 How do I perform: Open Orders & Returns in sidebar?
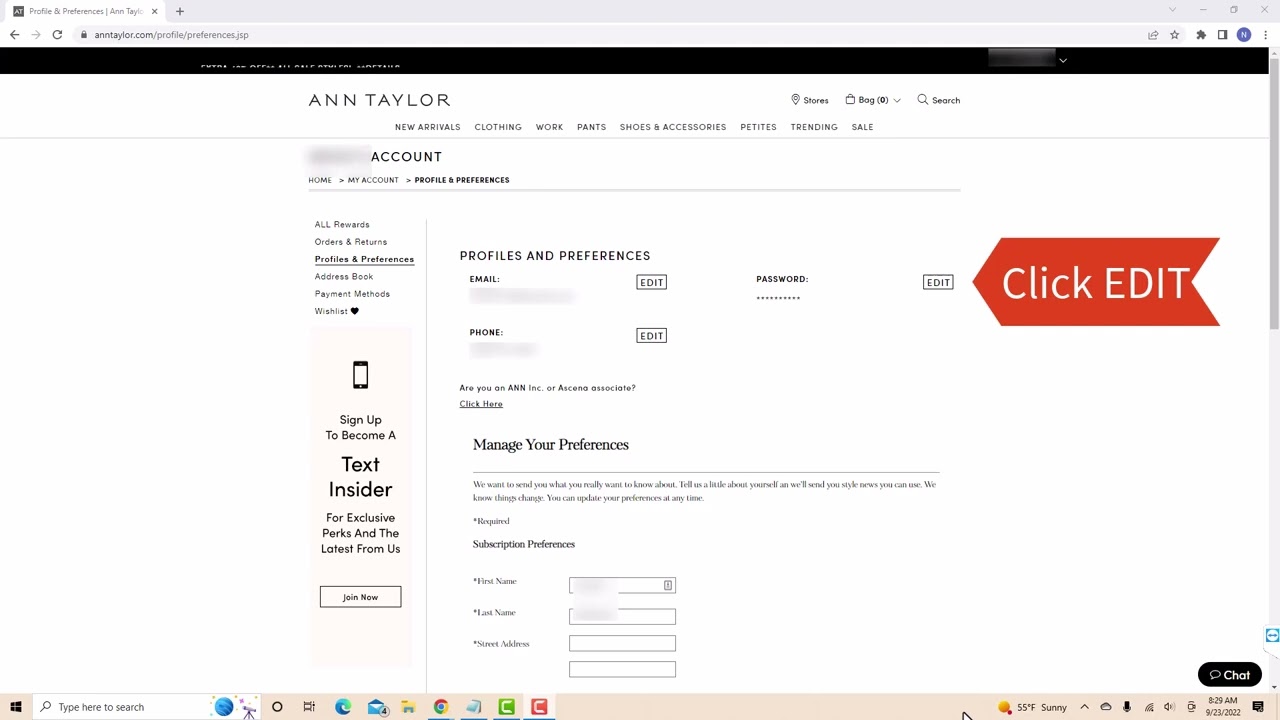(x=351, y=242)
